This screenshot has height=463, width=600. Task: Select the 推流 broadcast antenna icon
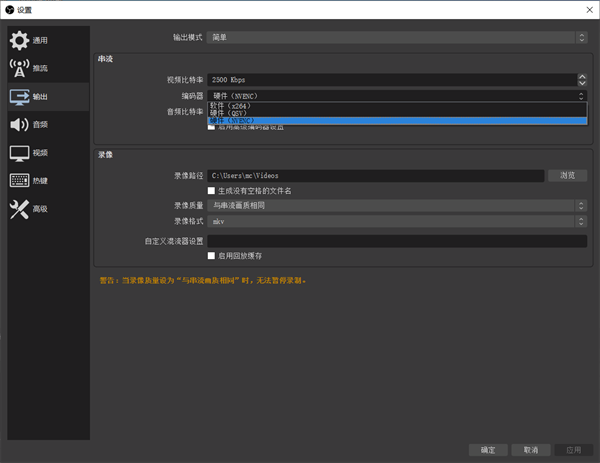coord(19,69)
